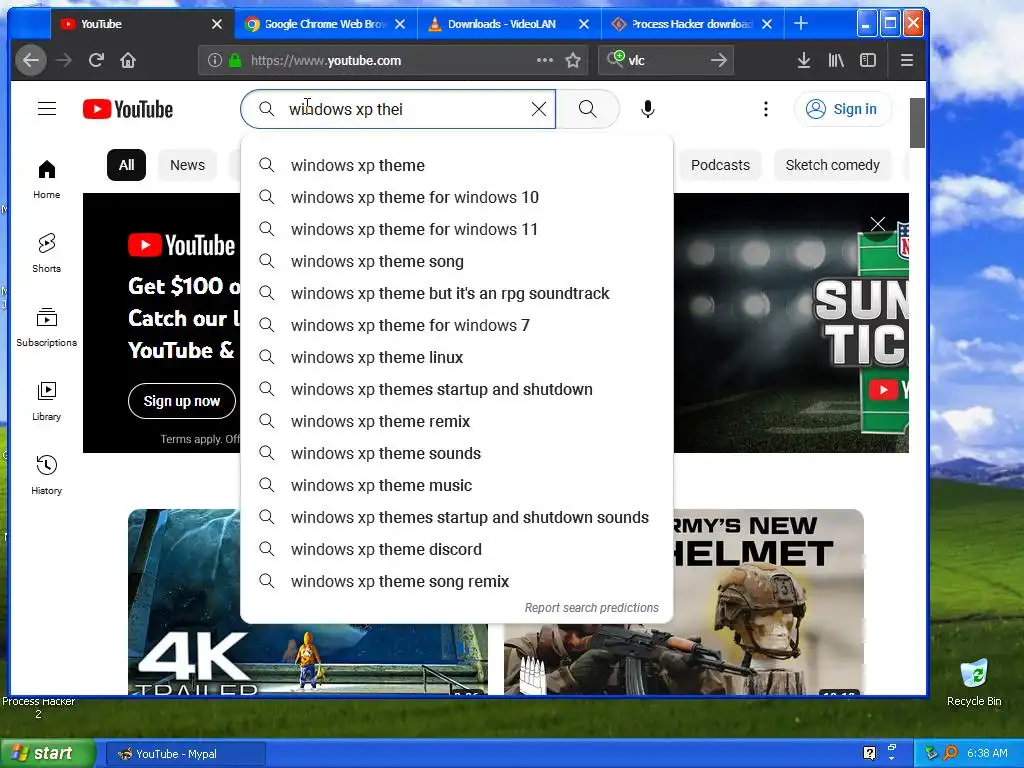Open browser hamburger application menu
The height and width of the screenshot is (768, 1024).
(906, 61)
